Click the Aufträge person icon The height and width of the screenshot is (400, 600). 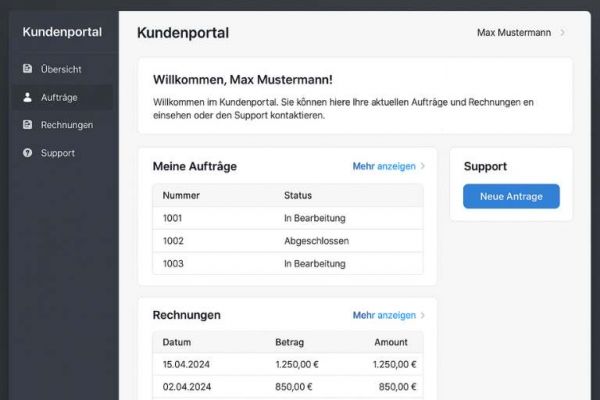pyautogui.click(x=27, y=97)
